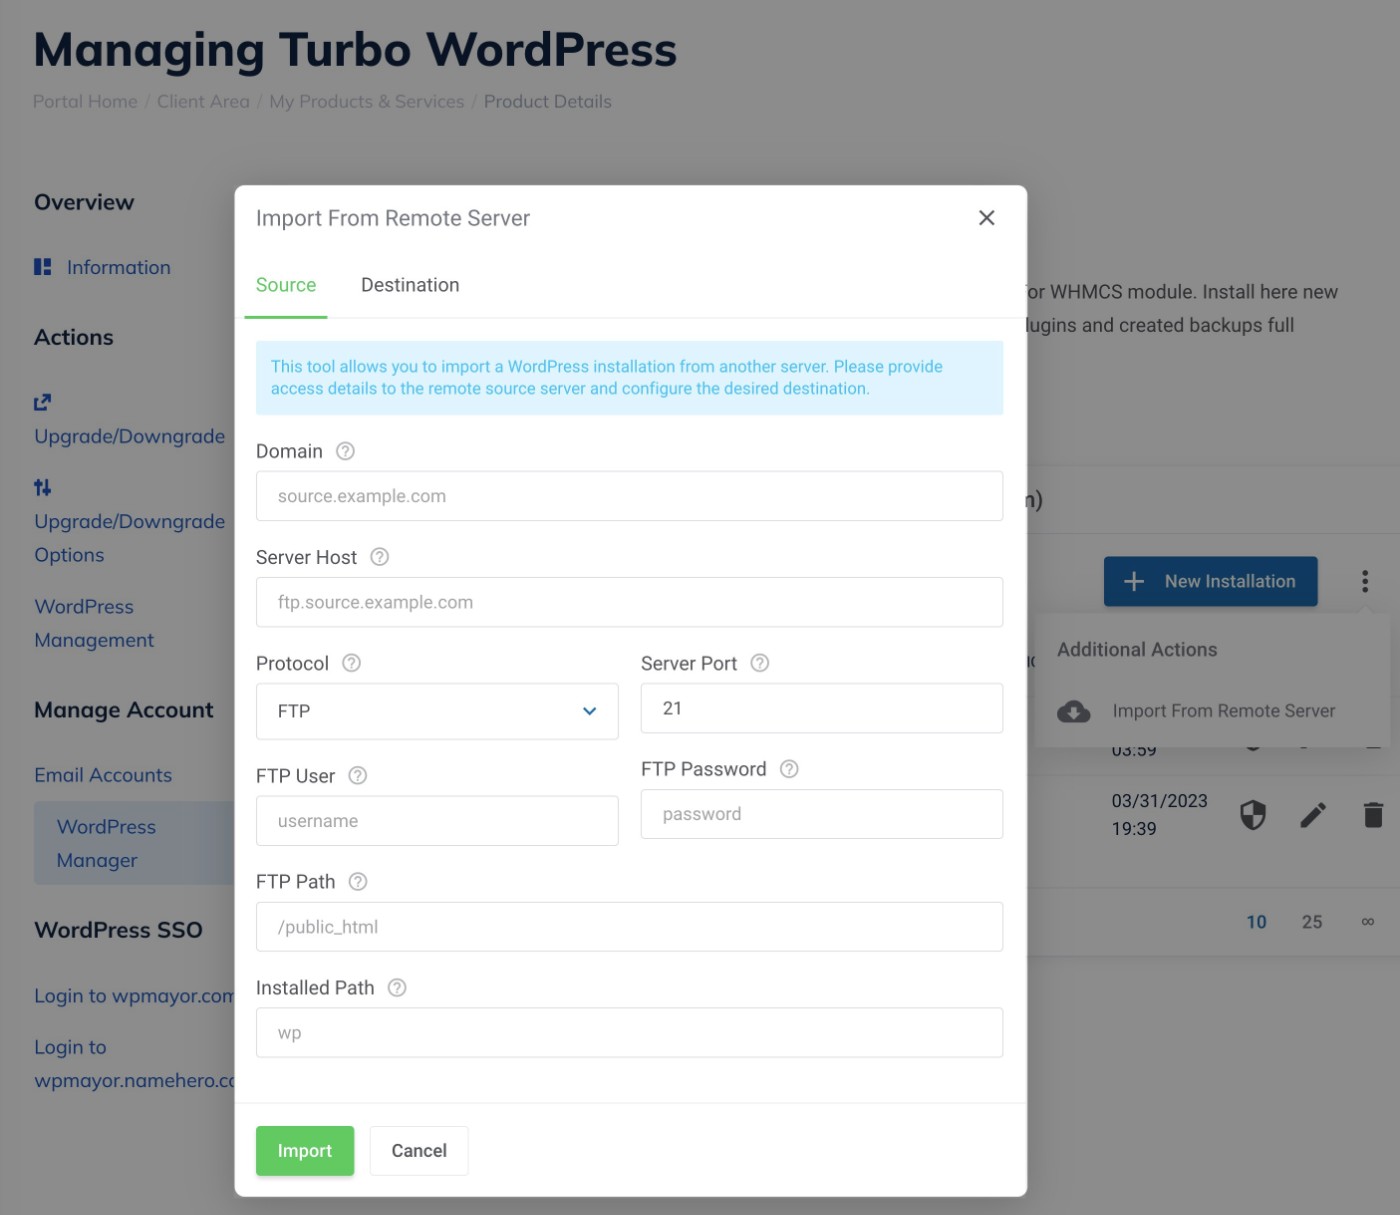Open Email Accounts sidebar link
Image resolution: width=1400 pixels, height=1215 pixels.
pos(103,775)
